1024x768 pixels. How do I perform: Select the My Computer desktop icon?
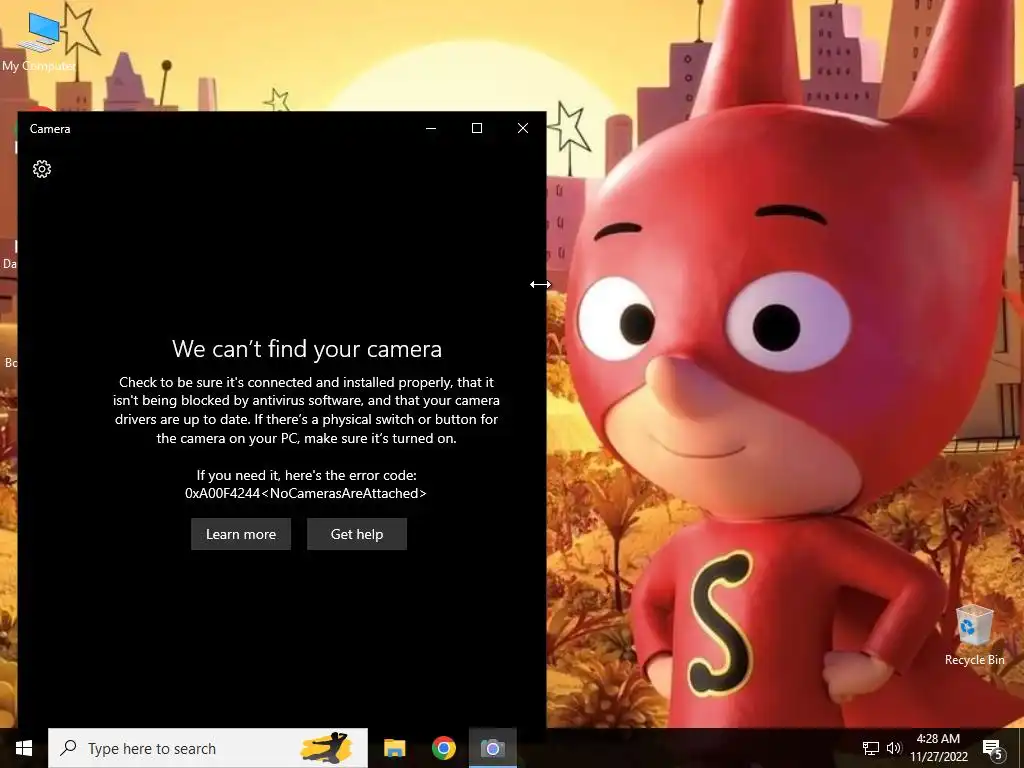[39, 40]
